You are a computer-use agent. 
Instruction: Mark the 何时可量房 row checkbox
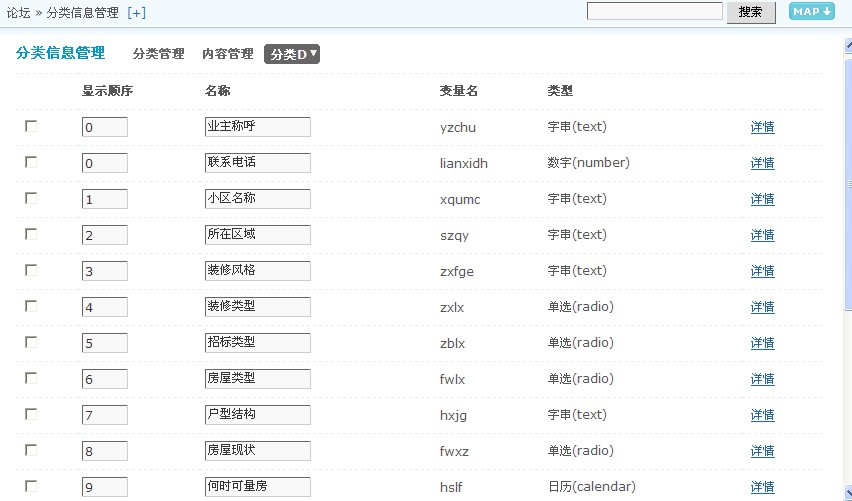(x=31, y=486)
